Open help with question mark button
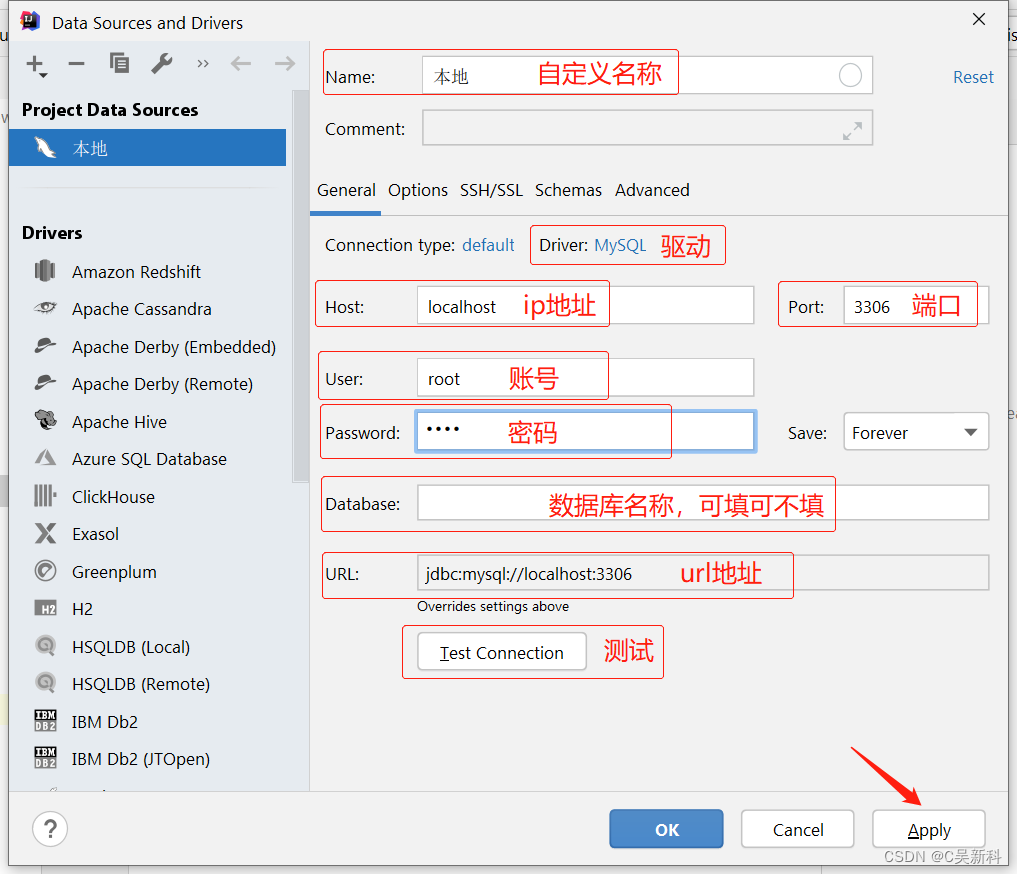The image size is (1017, 874). click(50, 829)
